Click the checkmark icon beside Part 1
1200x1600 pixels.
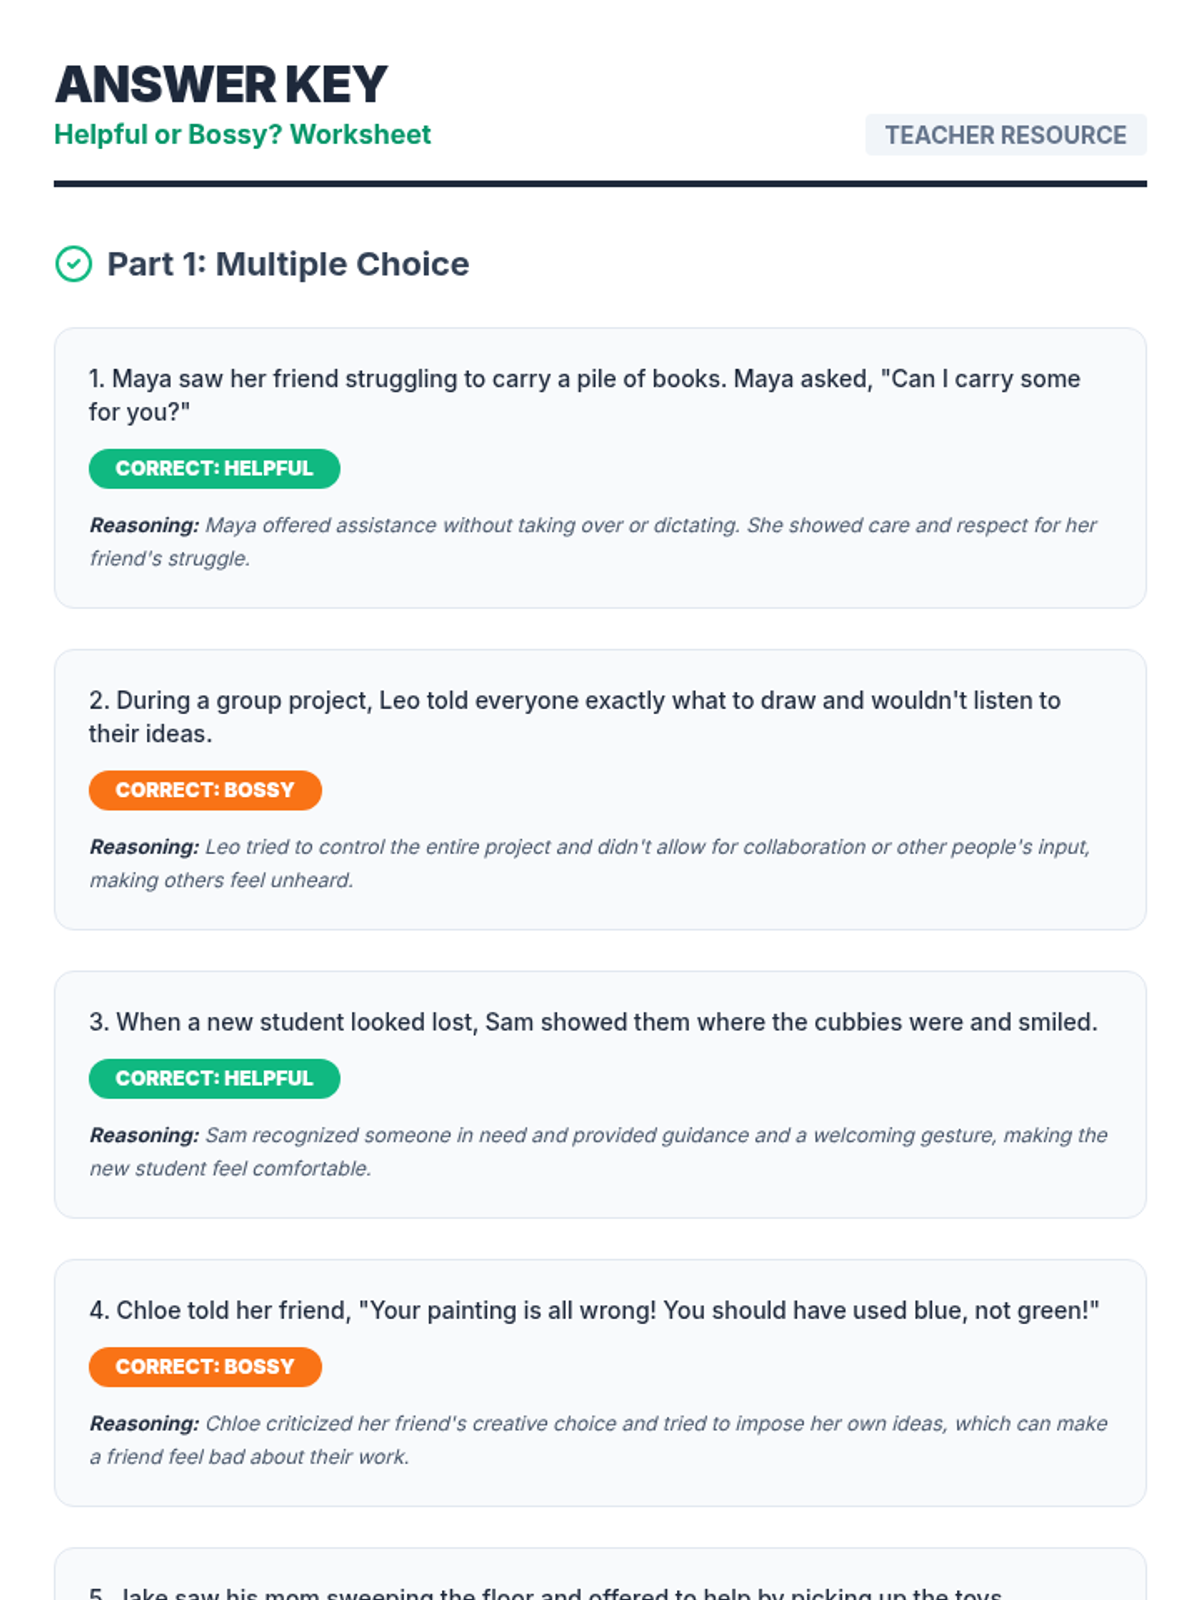coord(73,264)
